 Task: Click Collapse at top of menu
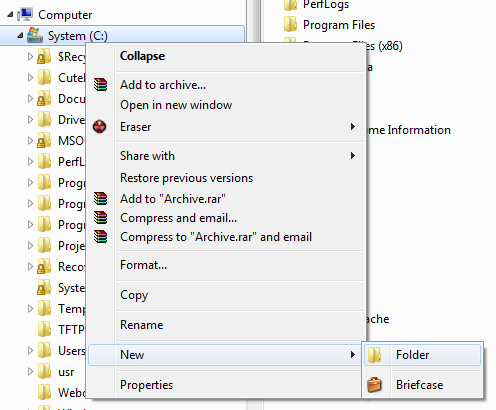[142, 56]
